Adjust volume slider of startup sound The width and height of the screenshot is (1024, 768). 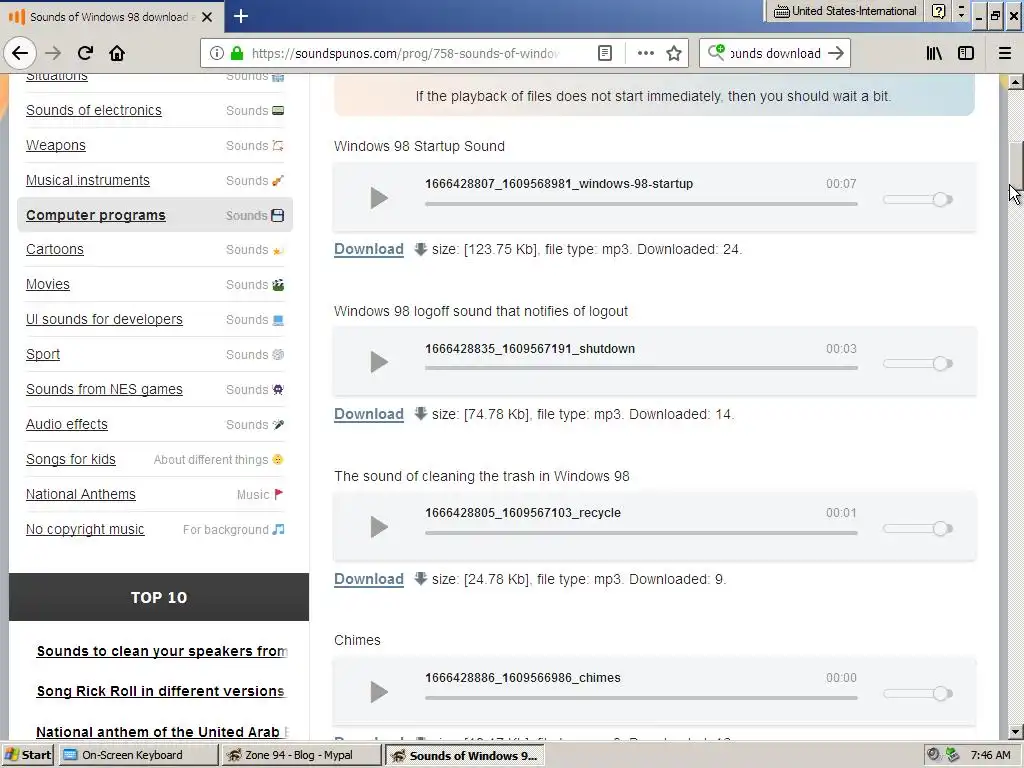click(918, 199)
